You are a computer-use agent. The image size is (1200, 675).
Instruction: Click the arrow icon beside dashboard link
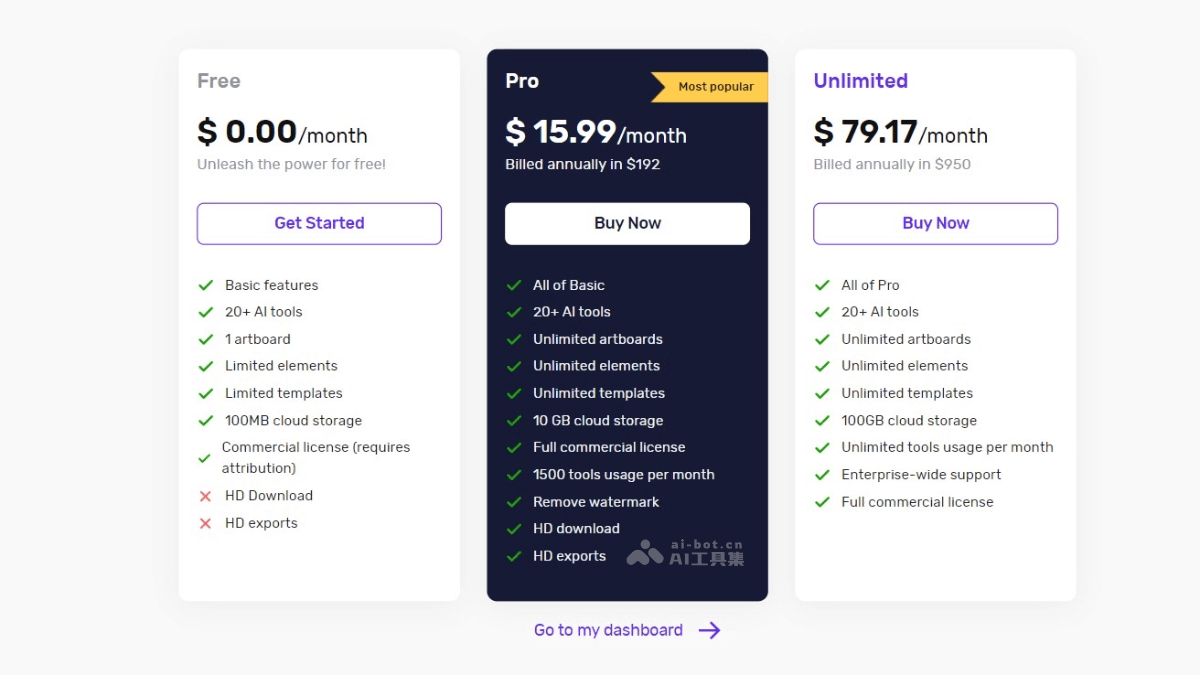pyautogui.click(x=709, y=630)
